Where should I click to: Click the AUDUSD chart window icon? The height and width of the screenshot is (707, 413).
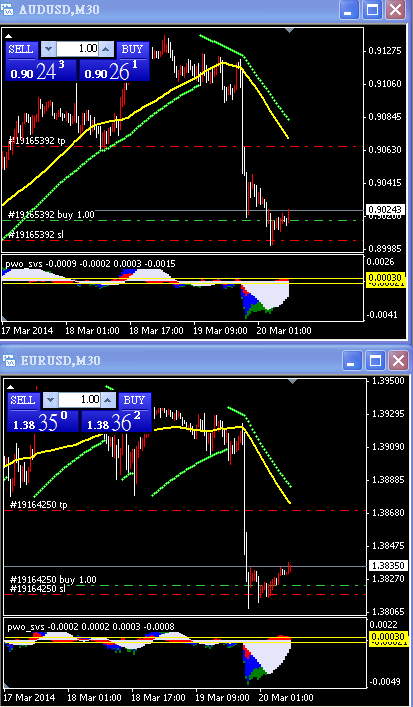[x=8, y=9]
